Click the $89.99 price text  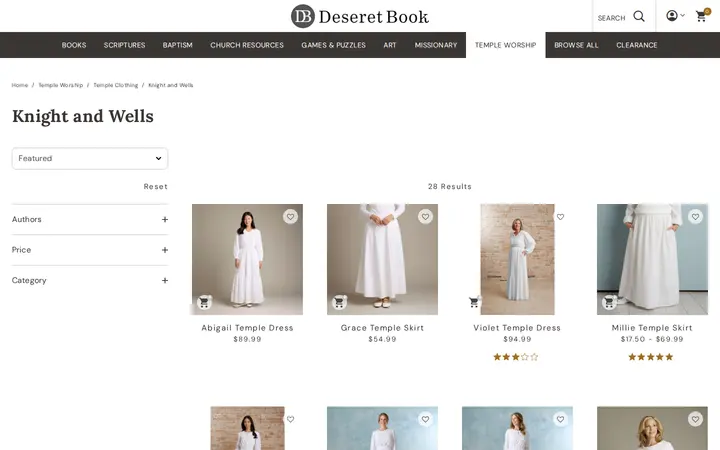pos(248,339)
